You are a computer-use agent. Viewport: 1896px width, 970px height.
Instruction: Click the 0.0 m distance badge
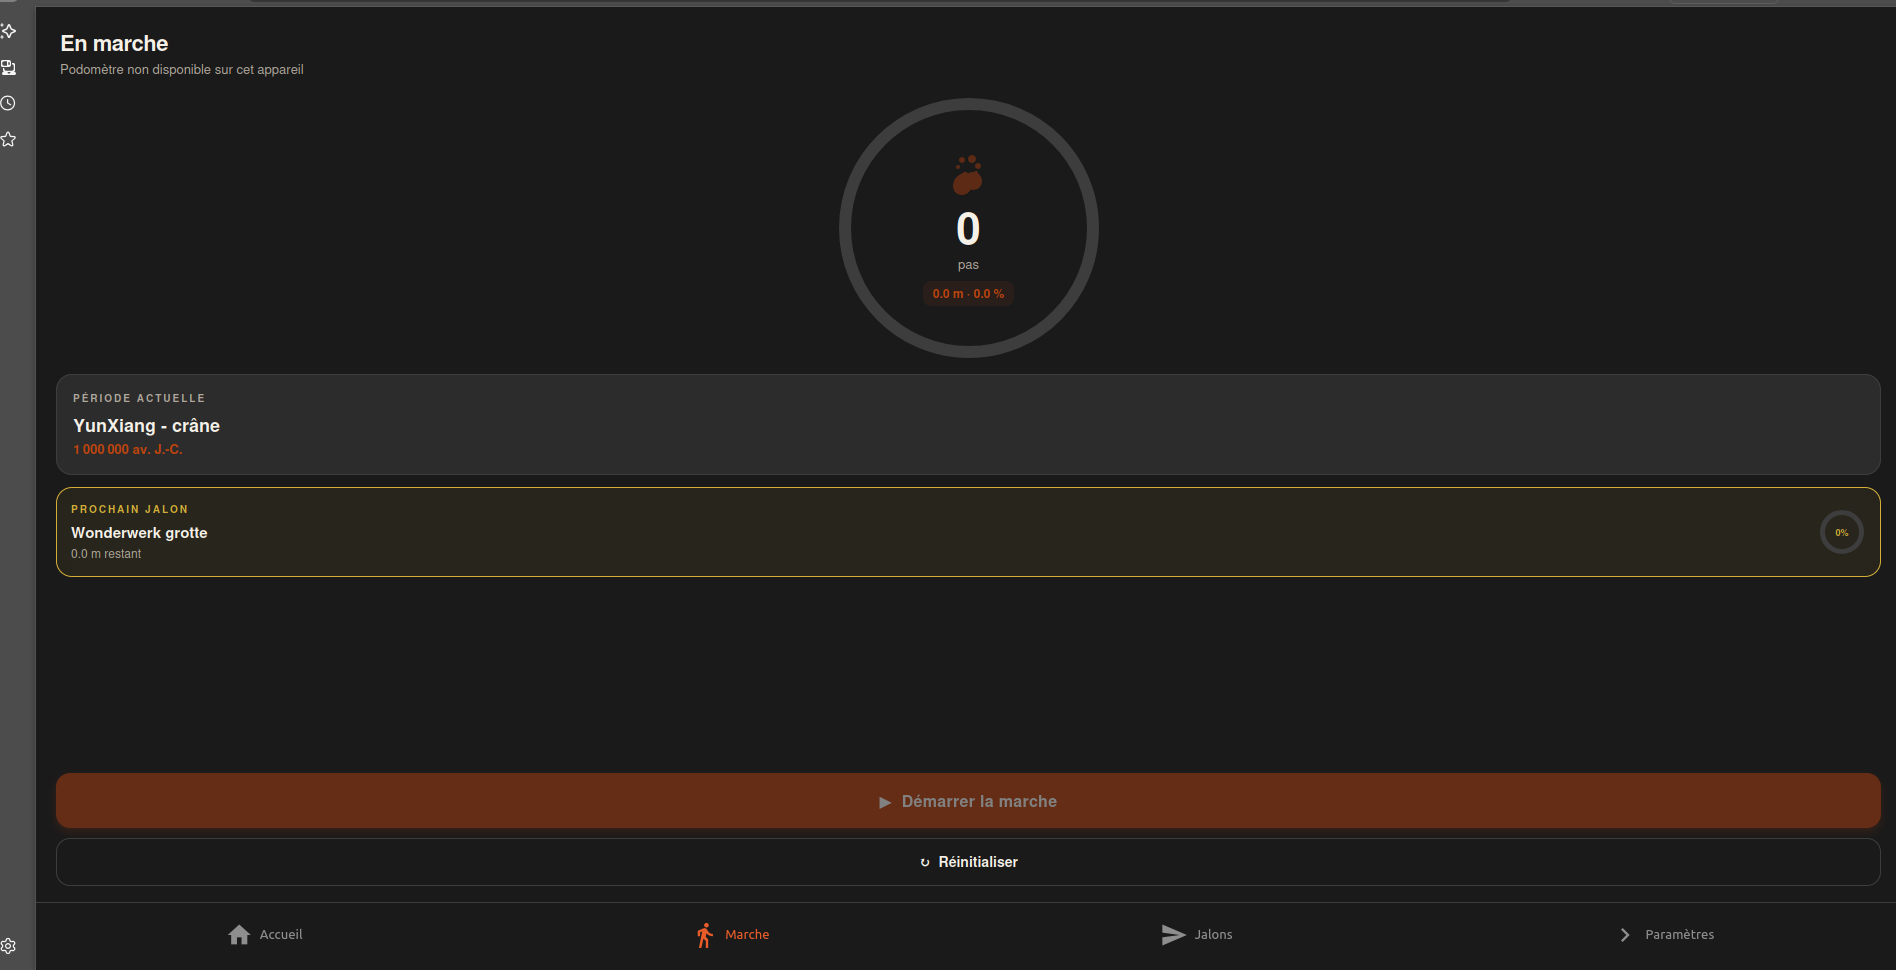pos(968,294)
